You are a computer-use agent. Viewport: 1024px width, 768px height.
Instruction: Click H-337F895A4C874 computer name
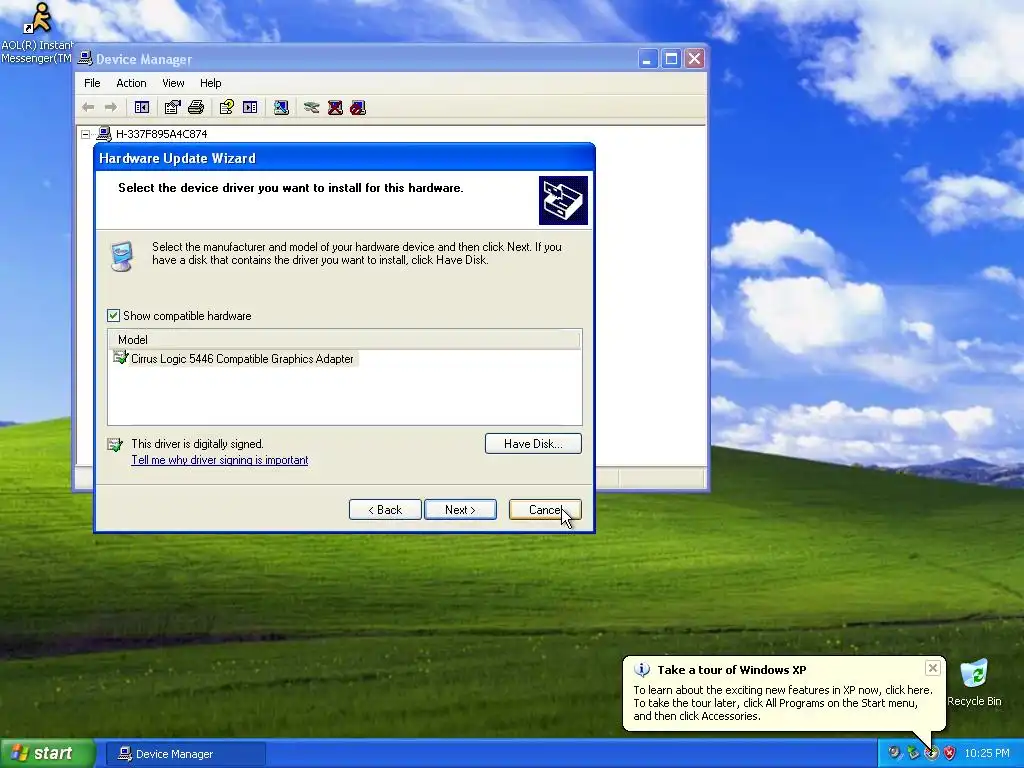(161, 134)
